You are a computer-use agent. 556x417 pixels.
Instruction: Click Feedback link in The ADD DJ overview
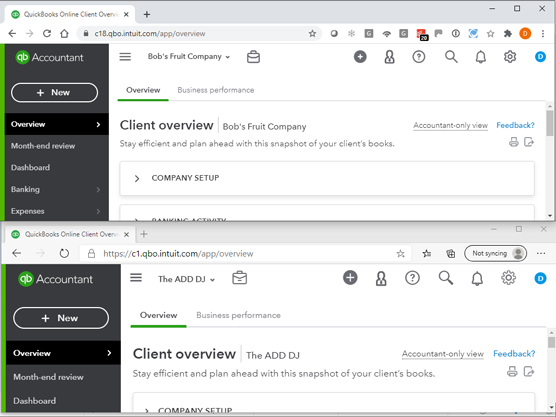tap(514, 354)
